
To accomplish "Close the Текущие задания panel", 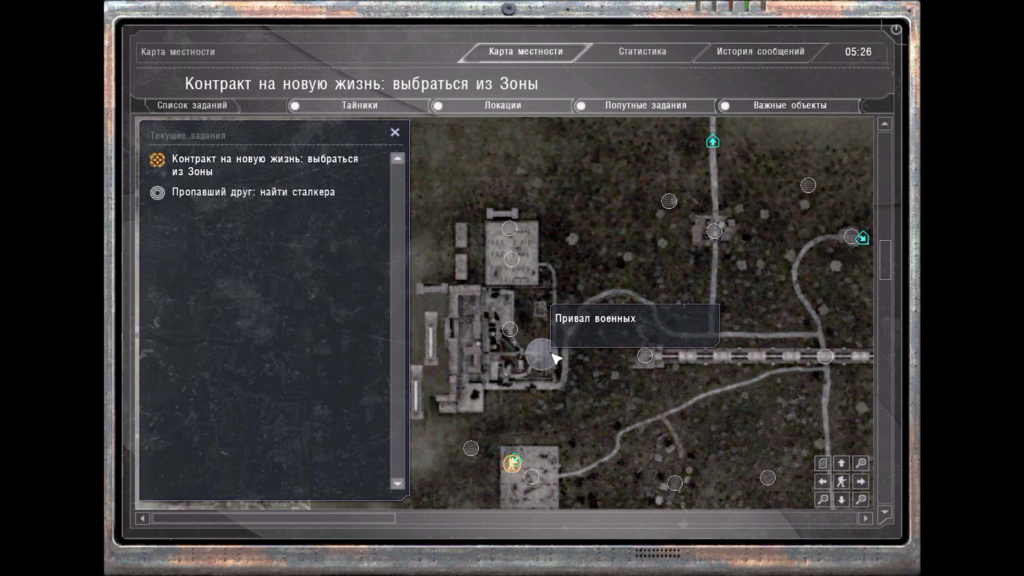I will coord(395,133).
